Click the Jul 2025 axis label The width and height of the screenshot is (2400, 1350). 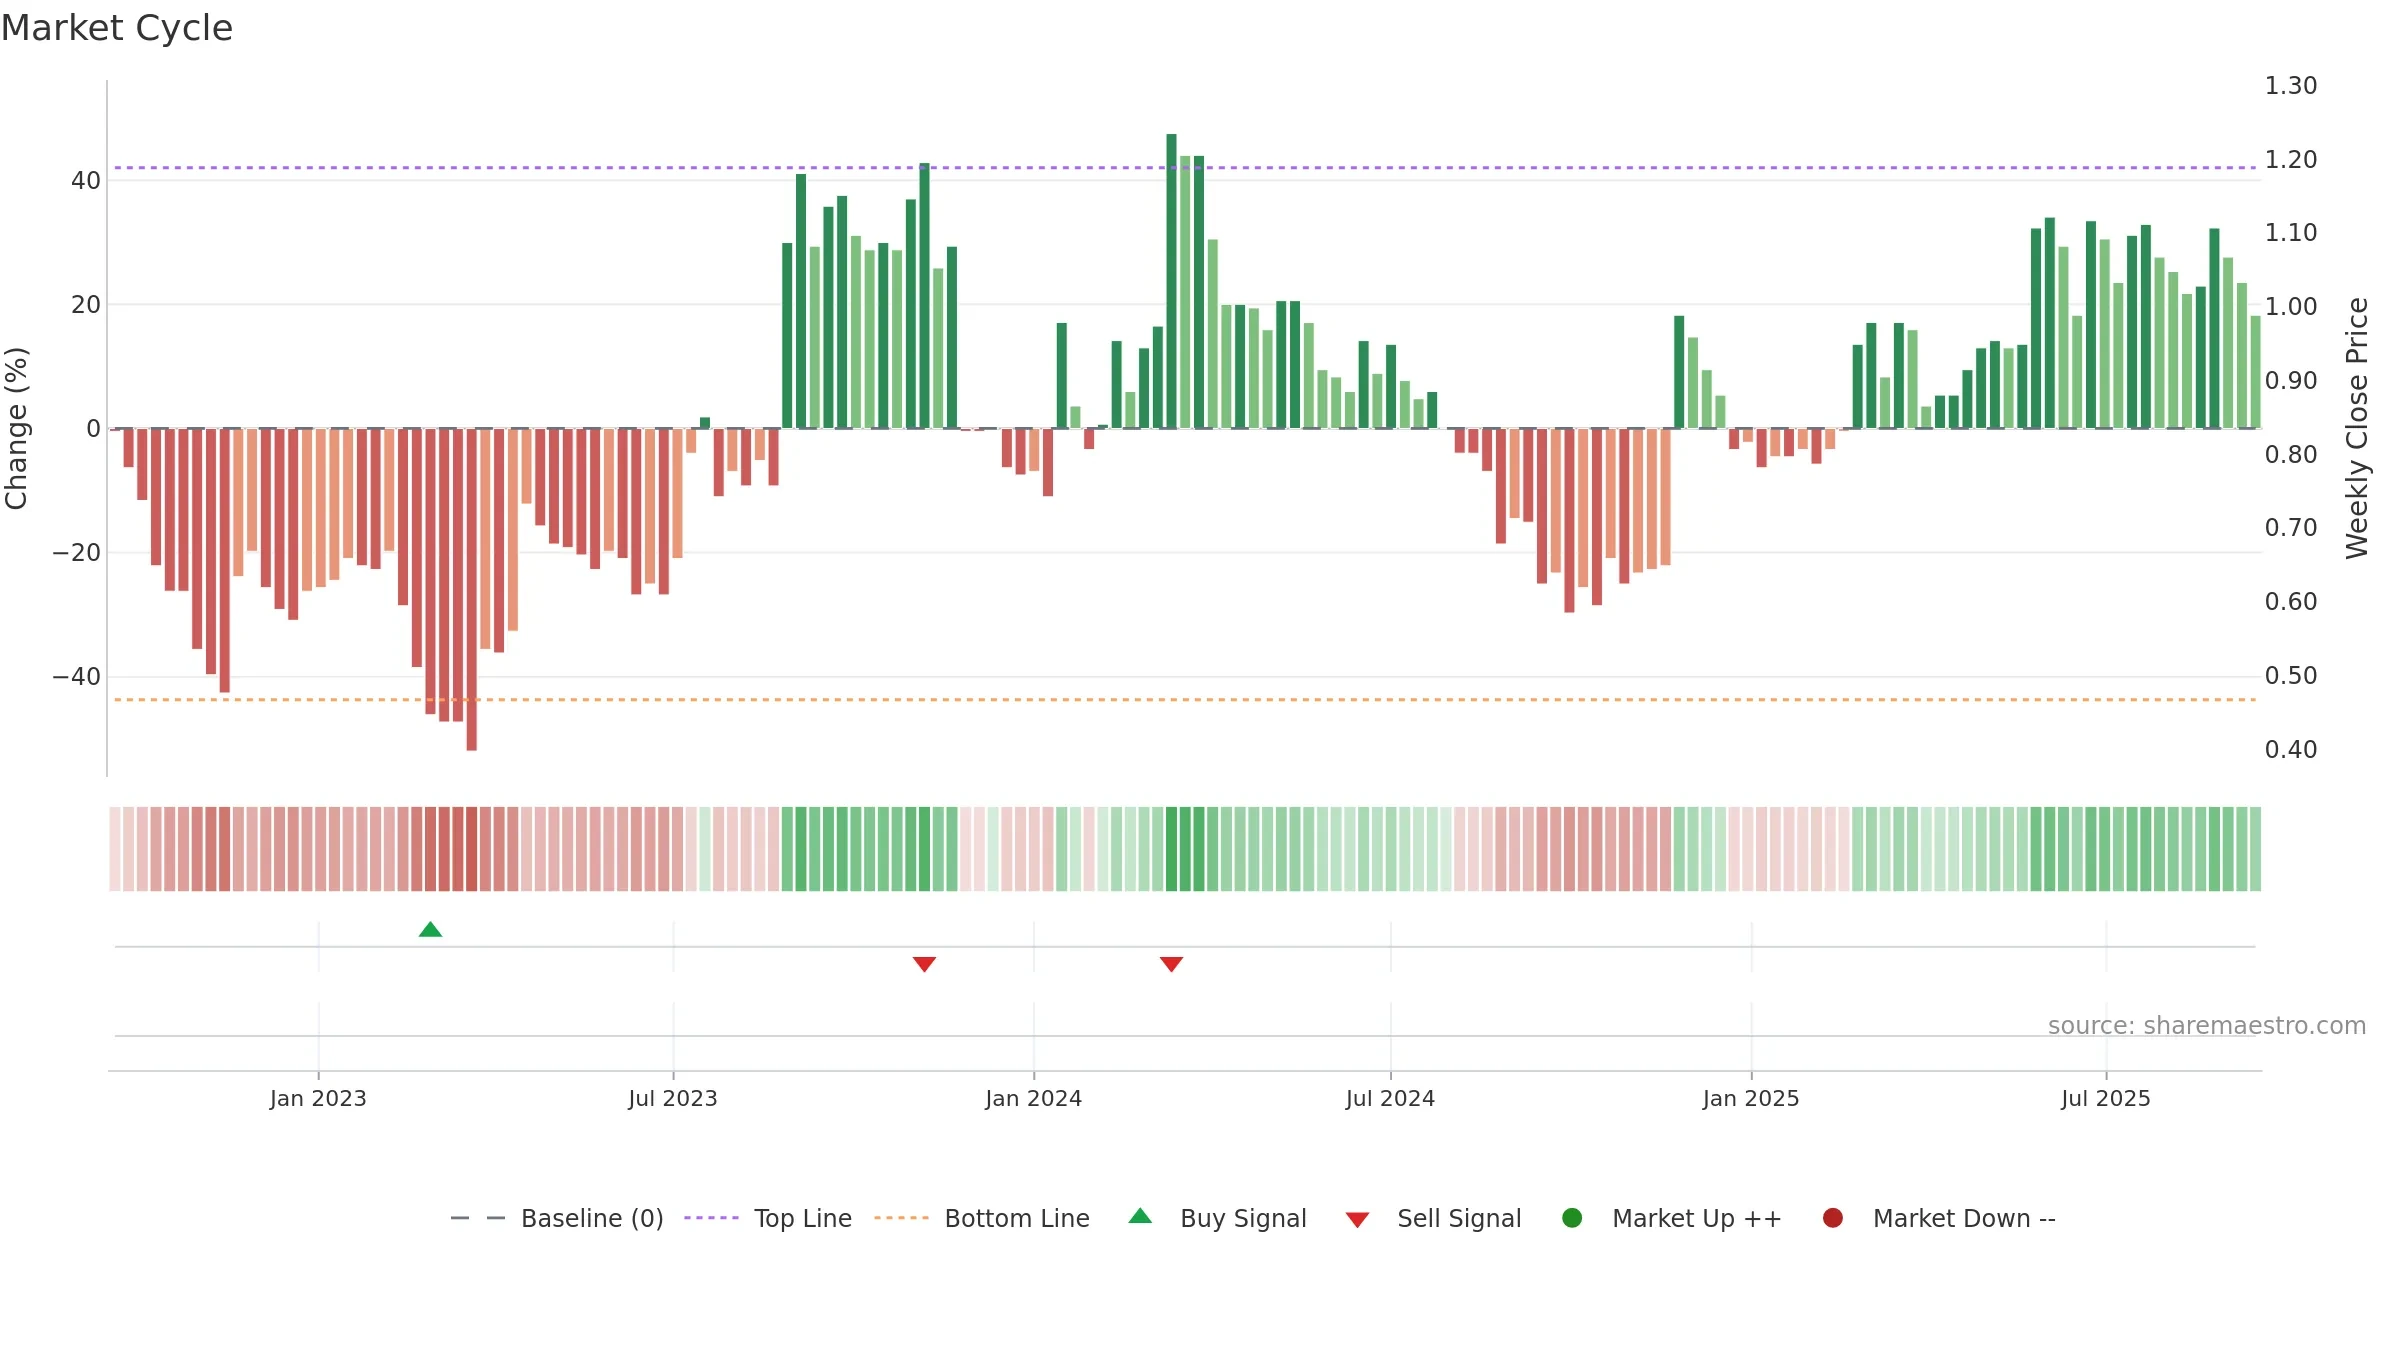(x=2106, y=1099)
